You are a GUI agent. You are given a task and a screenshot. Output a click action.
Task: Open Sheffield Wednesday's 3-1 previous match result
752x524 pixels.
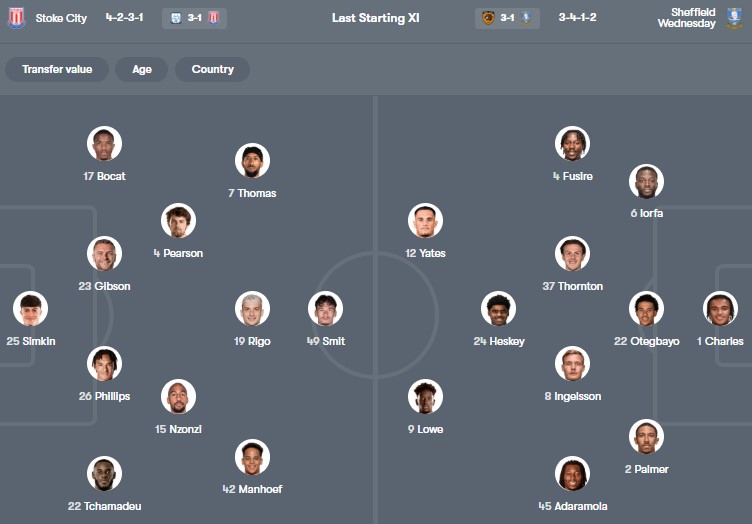[x=508, y=18]
